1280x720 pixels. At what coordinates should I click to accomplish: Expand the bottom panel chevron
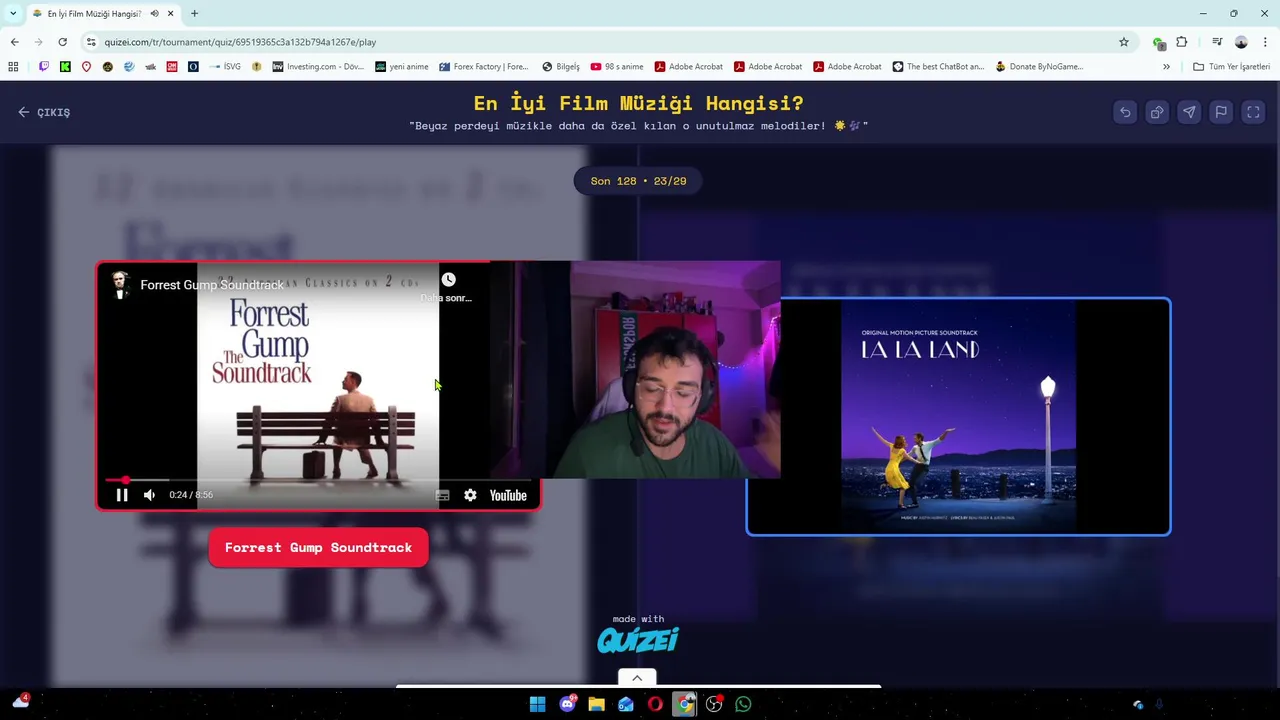point(637,678)
